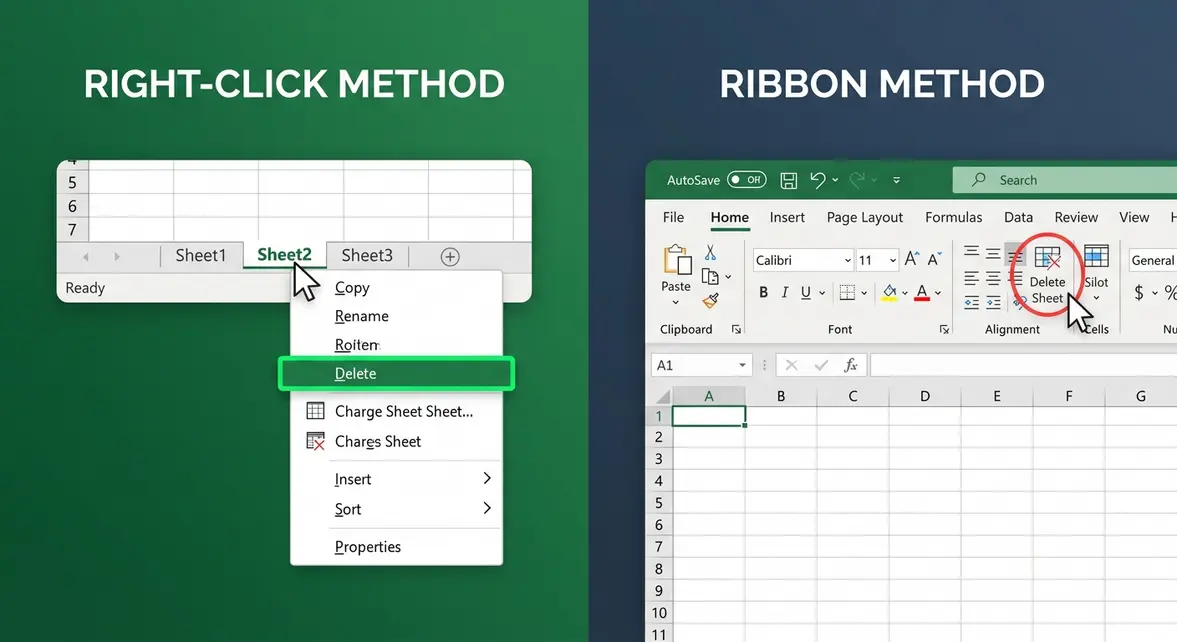Choose Delete in the context menu

(396, 373)
